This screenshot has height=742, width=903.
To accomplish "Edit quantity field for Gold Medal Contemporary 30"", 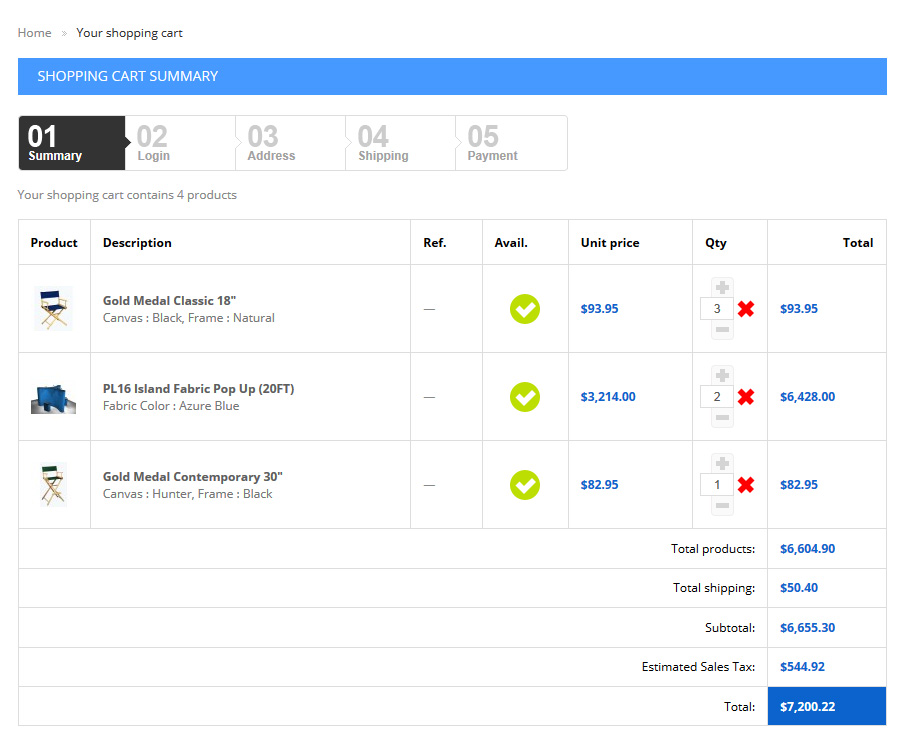I will pyautogui.click(x=716, y=485).
